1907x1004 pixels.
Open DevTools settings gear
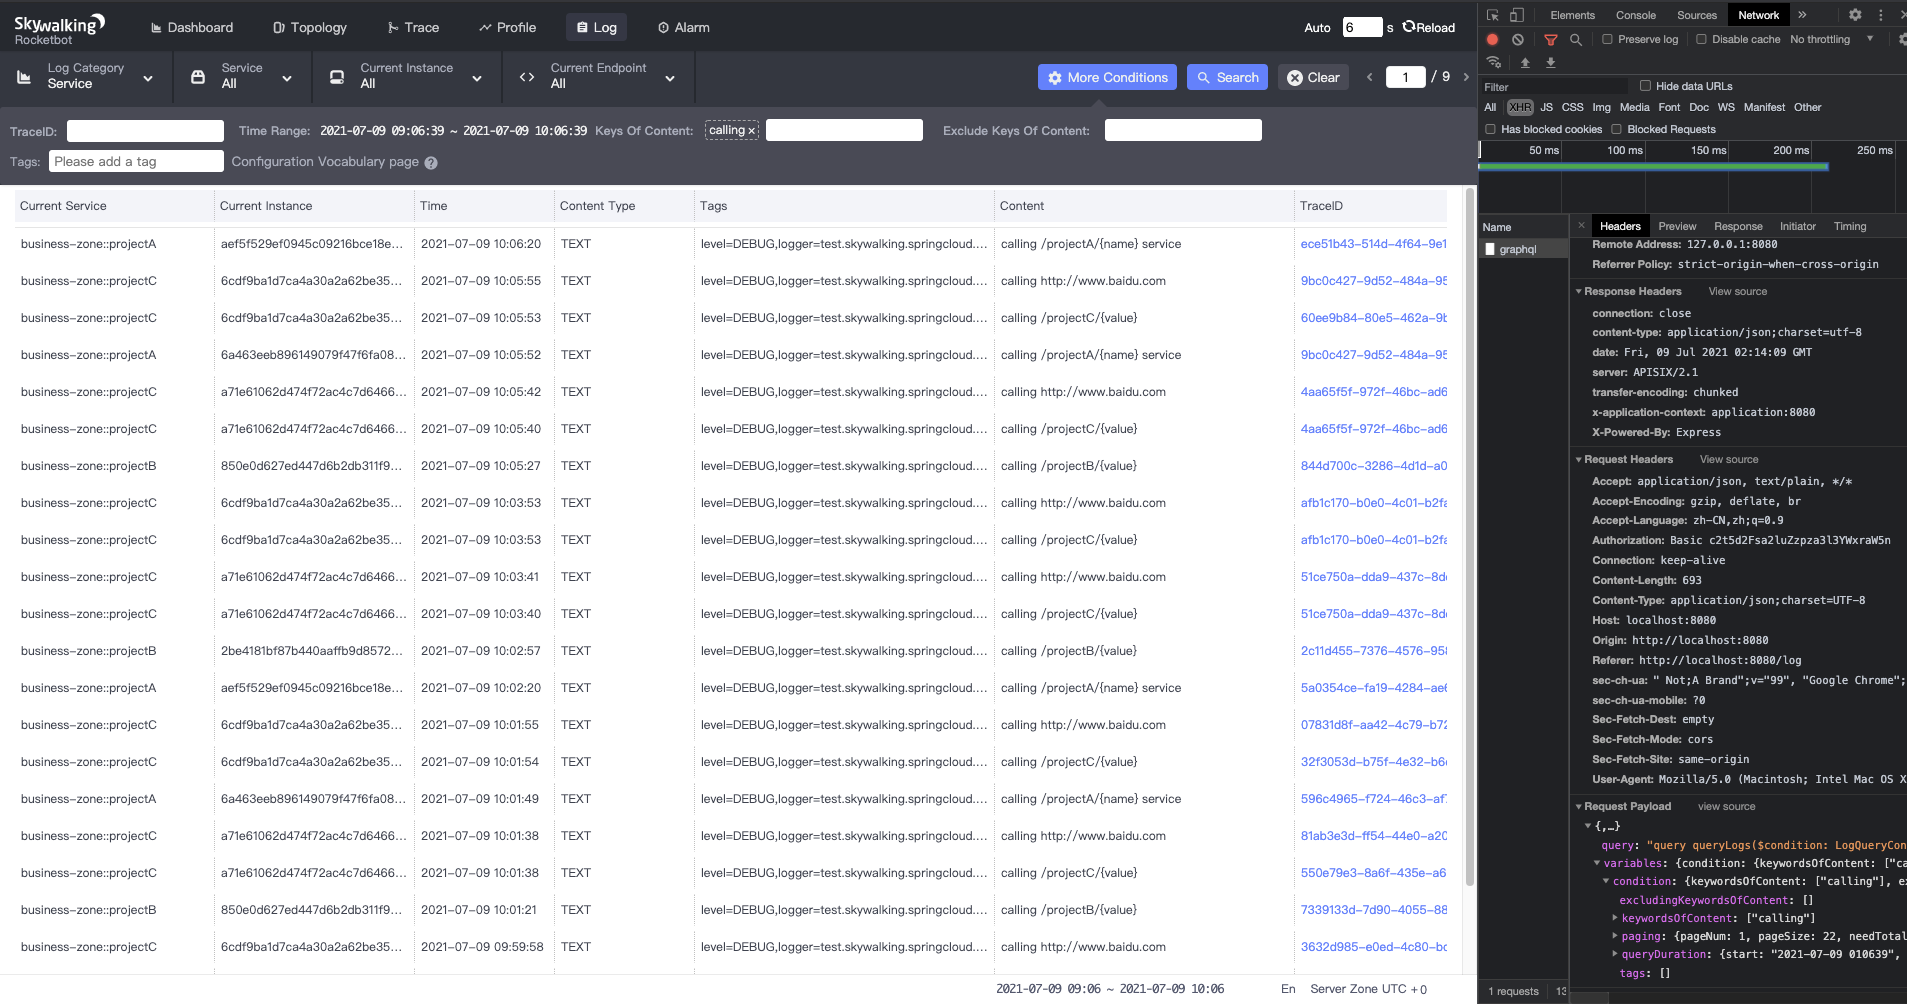pyautogui.click(x=1855, y=15)
